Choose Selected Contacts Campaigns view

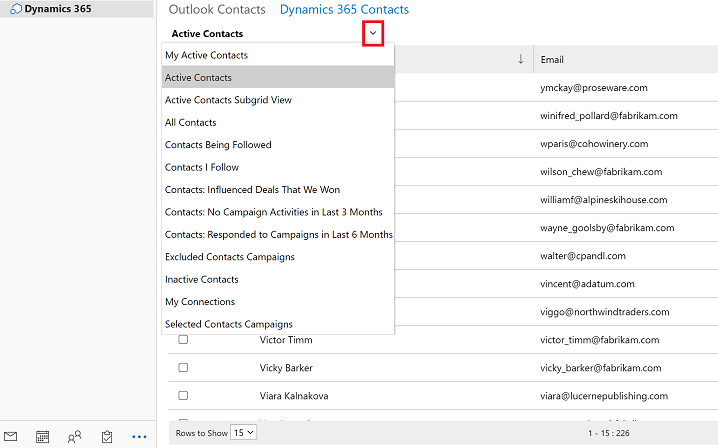click(x=278, y=324)
